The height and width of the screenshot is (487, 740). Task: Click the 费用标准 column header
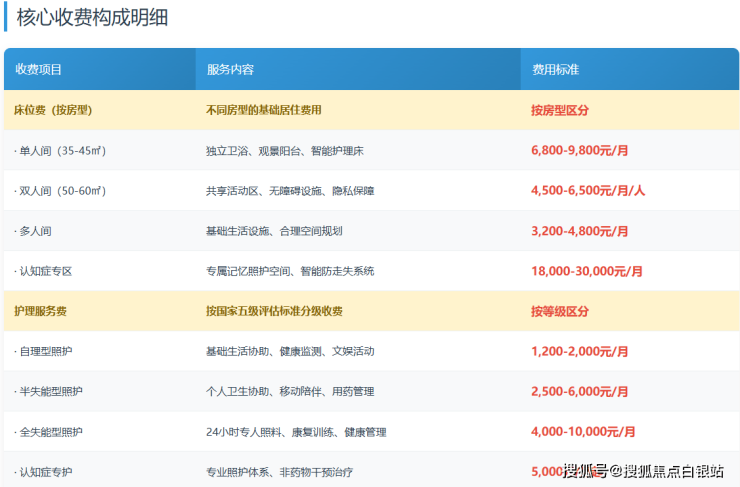pyautogui.click(x=556, y=70)
